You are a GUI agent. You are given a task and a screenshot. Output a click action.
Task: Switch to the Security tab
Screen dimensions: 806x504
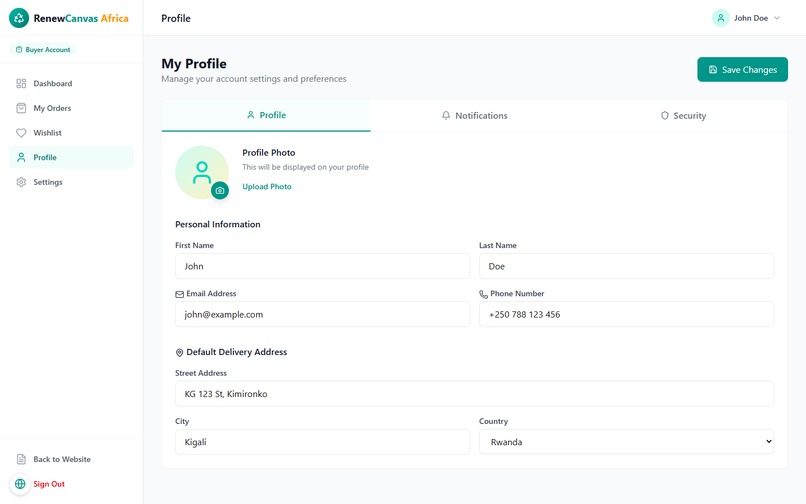click(x=683, y=116)
